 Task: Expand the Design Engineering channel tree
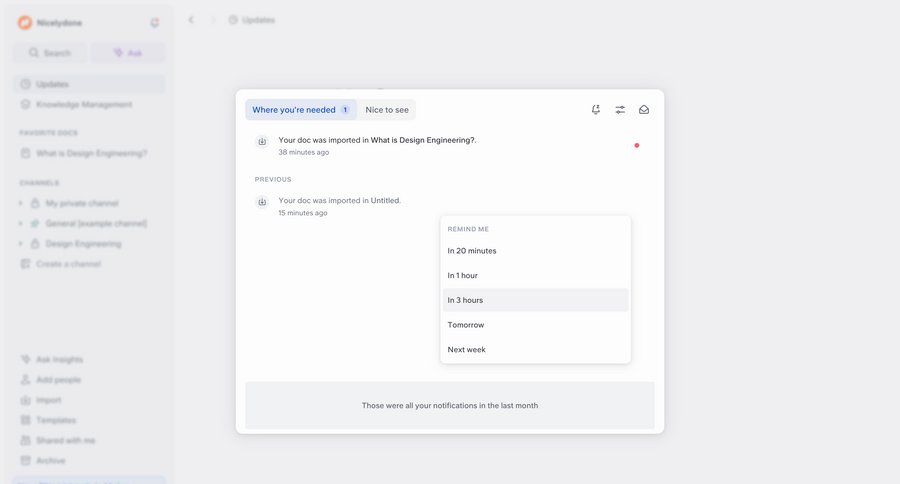[20, 244]
